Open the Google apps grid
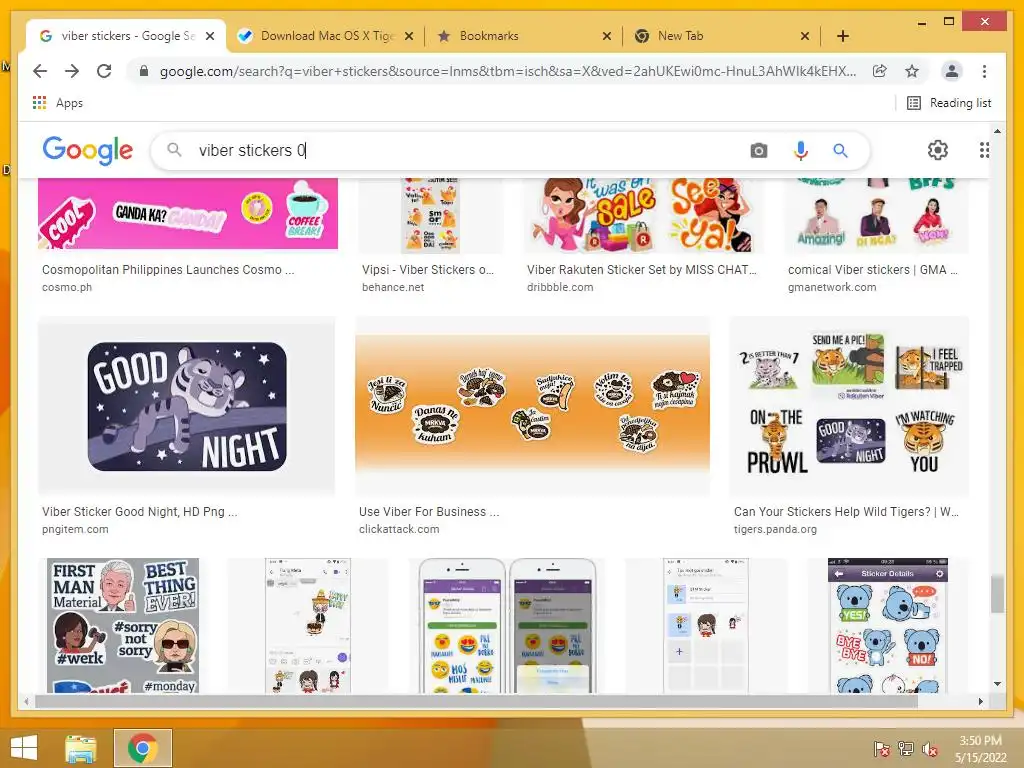Viewport: 1024px width, 768px height. 984,150
